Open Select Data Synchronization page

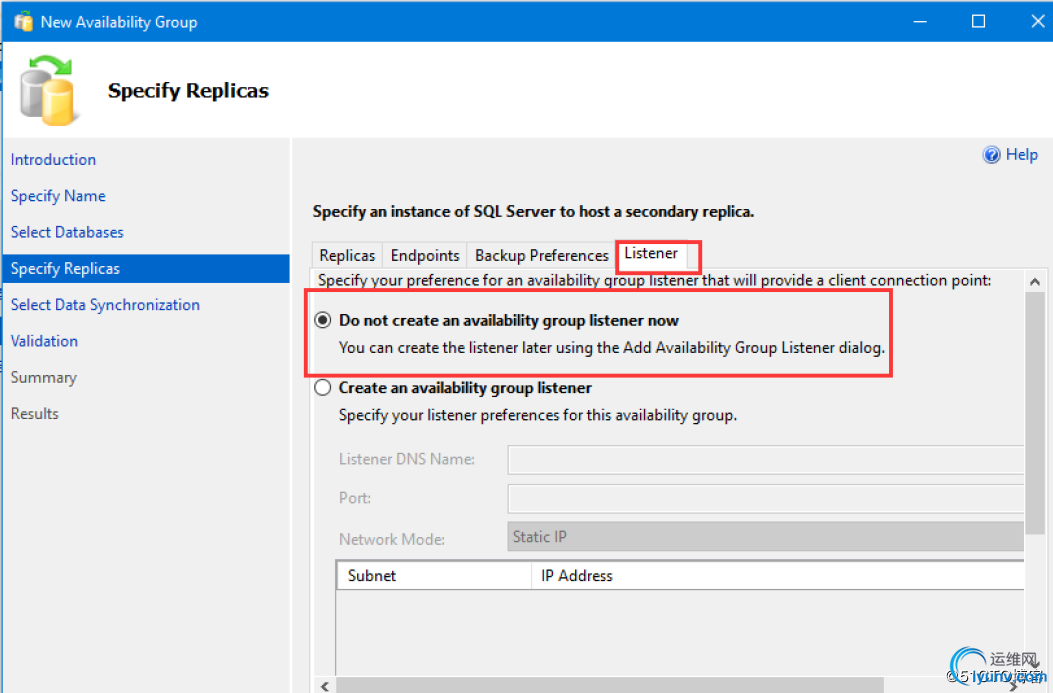coord(105,305)
